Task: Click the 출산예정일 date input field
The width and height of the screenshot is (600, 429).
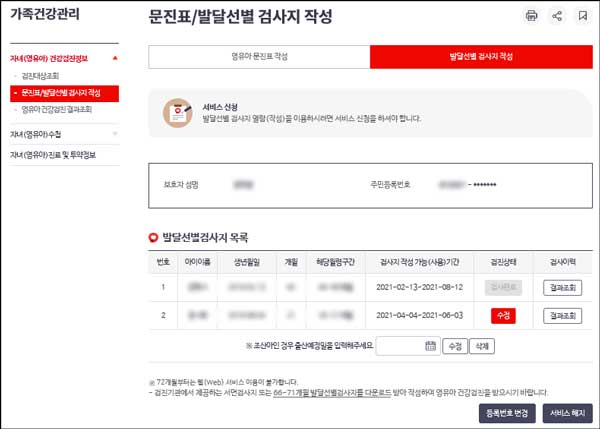Action: click(x=408, y=346)
